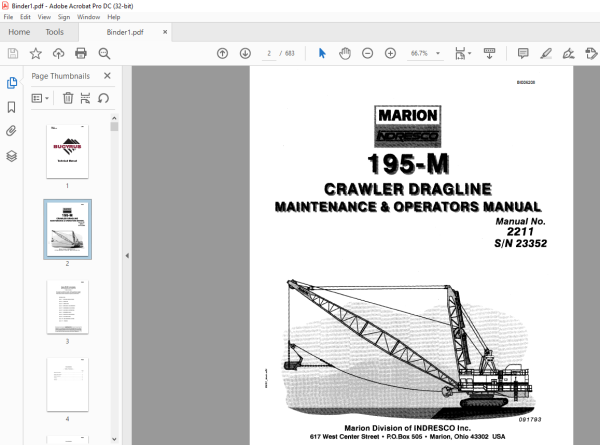Click the scrolling mode icon
Image resolution: width=600 pixels, height=445 pixels.
click(x=489, y=53)
